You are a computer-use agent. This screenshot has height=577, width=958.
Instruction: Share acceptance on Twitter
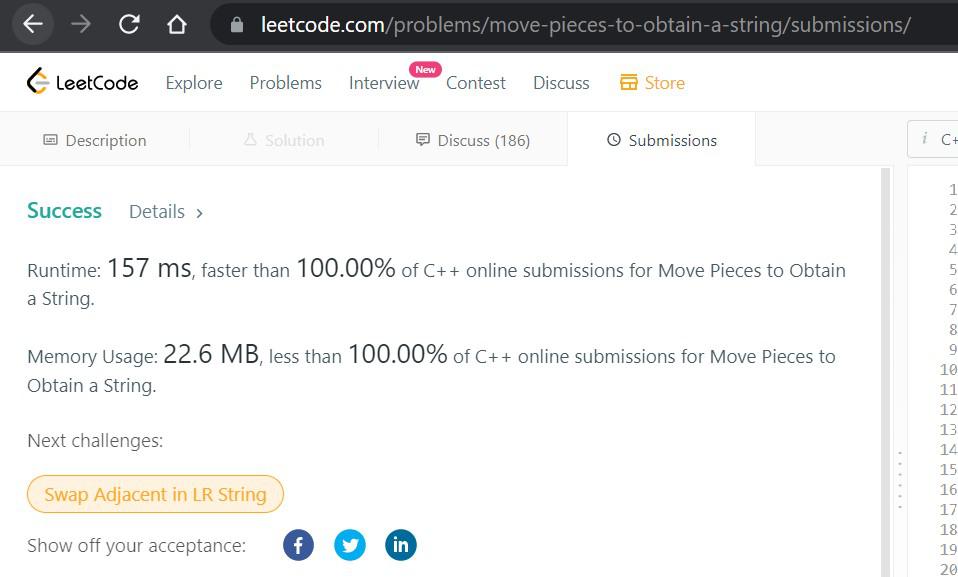tap(349, 545)
